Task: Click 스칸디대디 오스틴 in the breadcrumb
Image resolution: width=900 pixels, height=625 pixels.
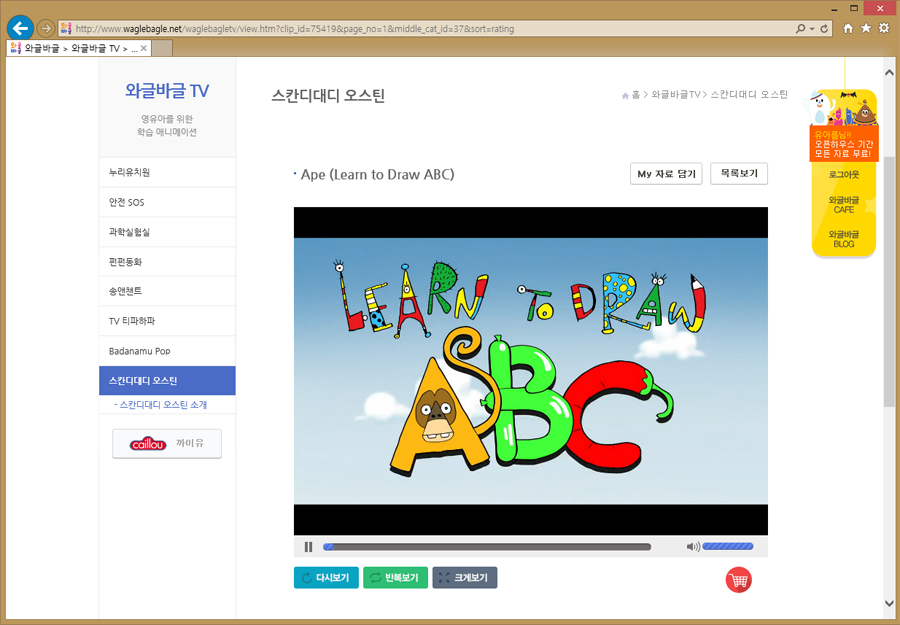Action: tap(749, 95)
